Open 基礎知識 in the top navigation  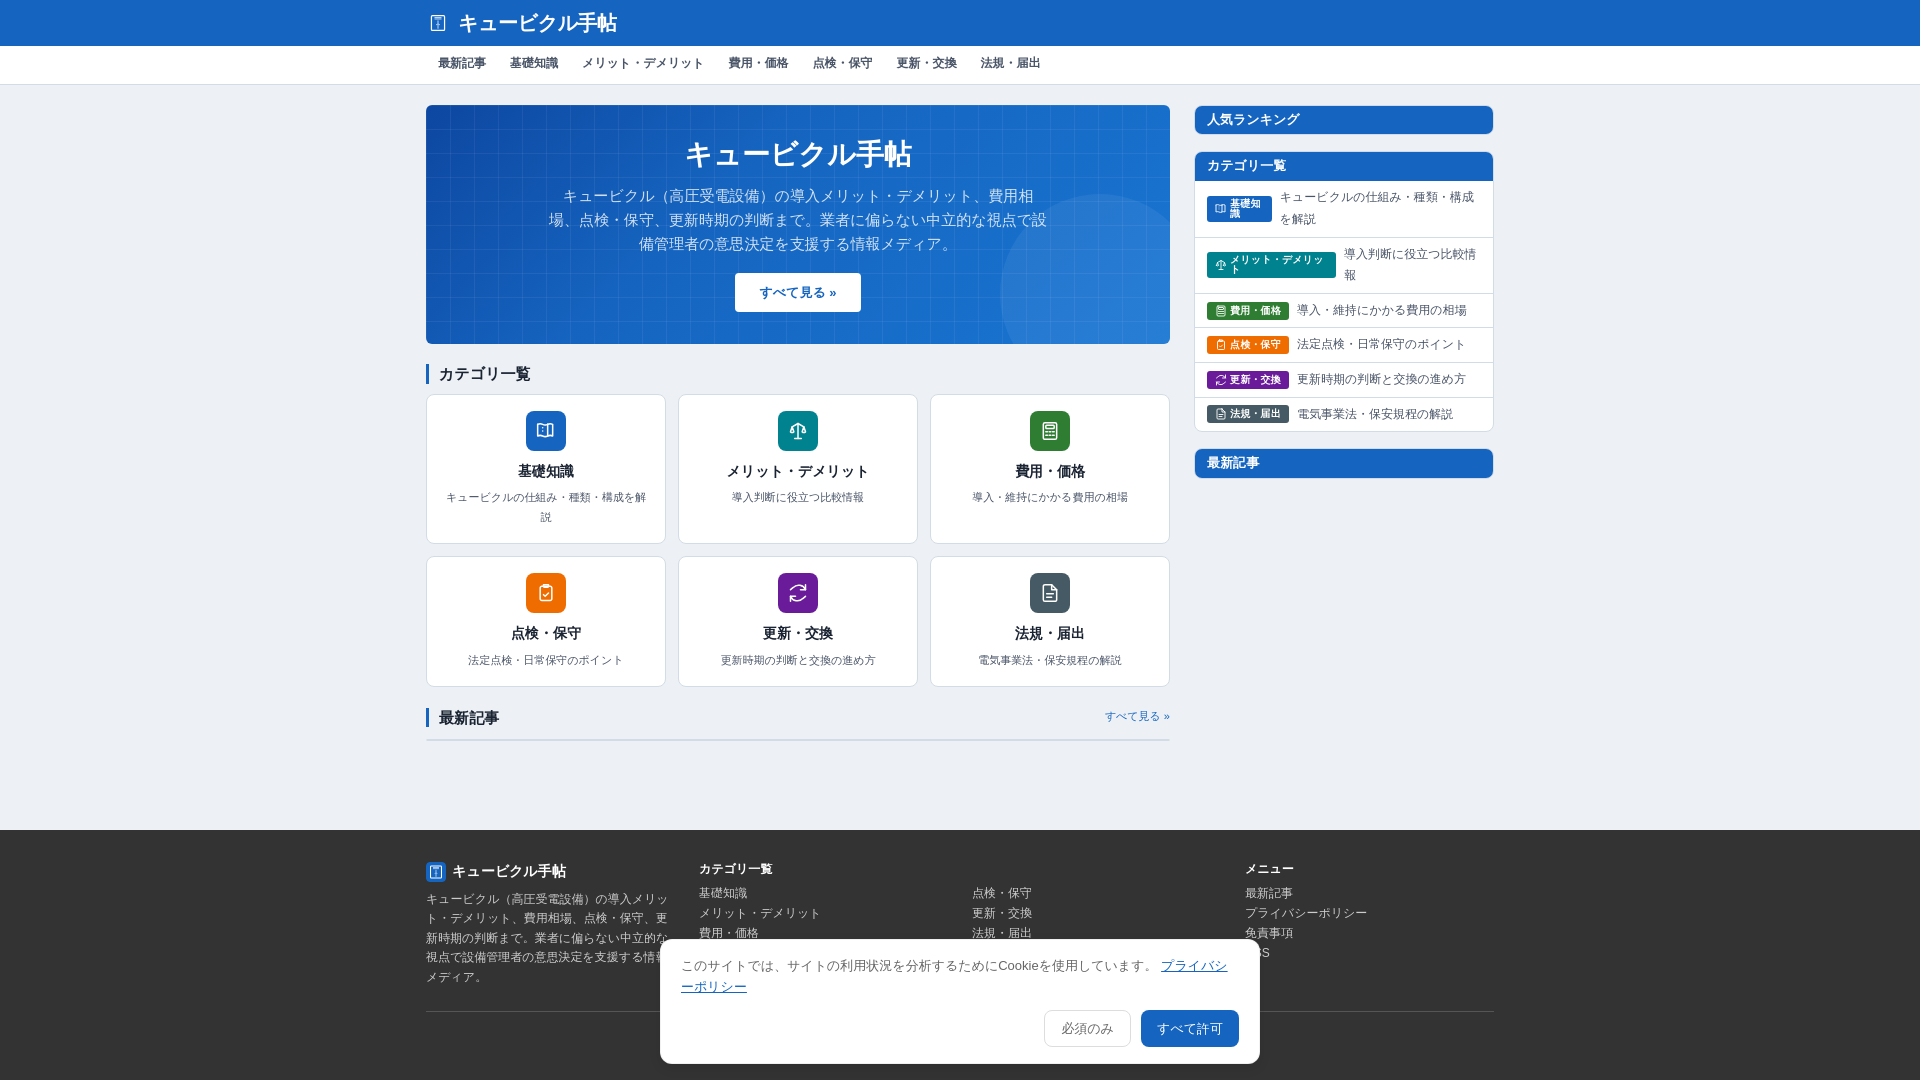click(534, 64)
